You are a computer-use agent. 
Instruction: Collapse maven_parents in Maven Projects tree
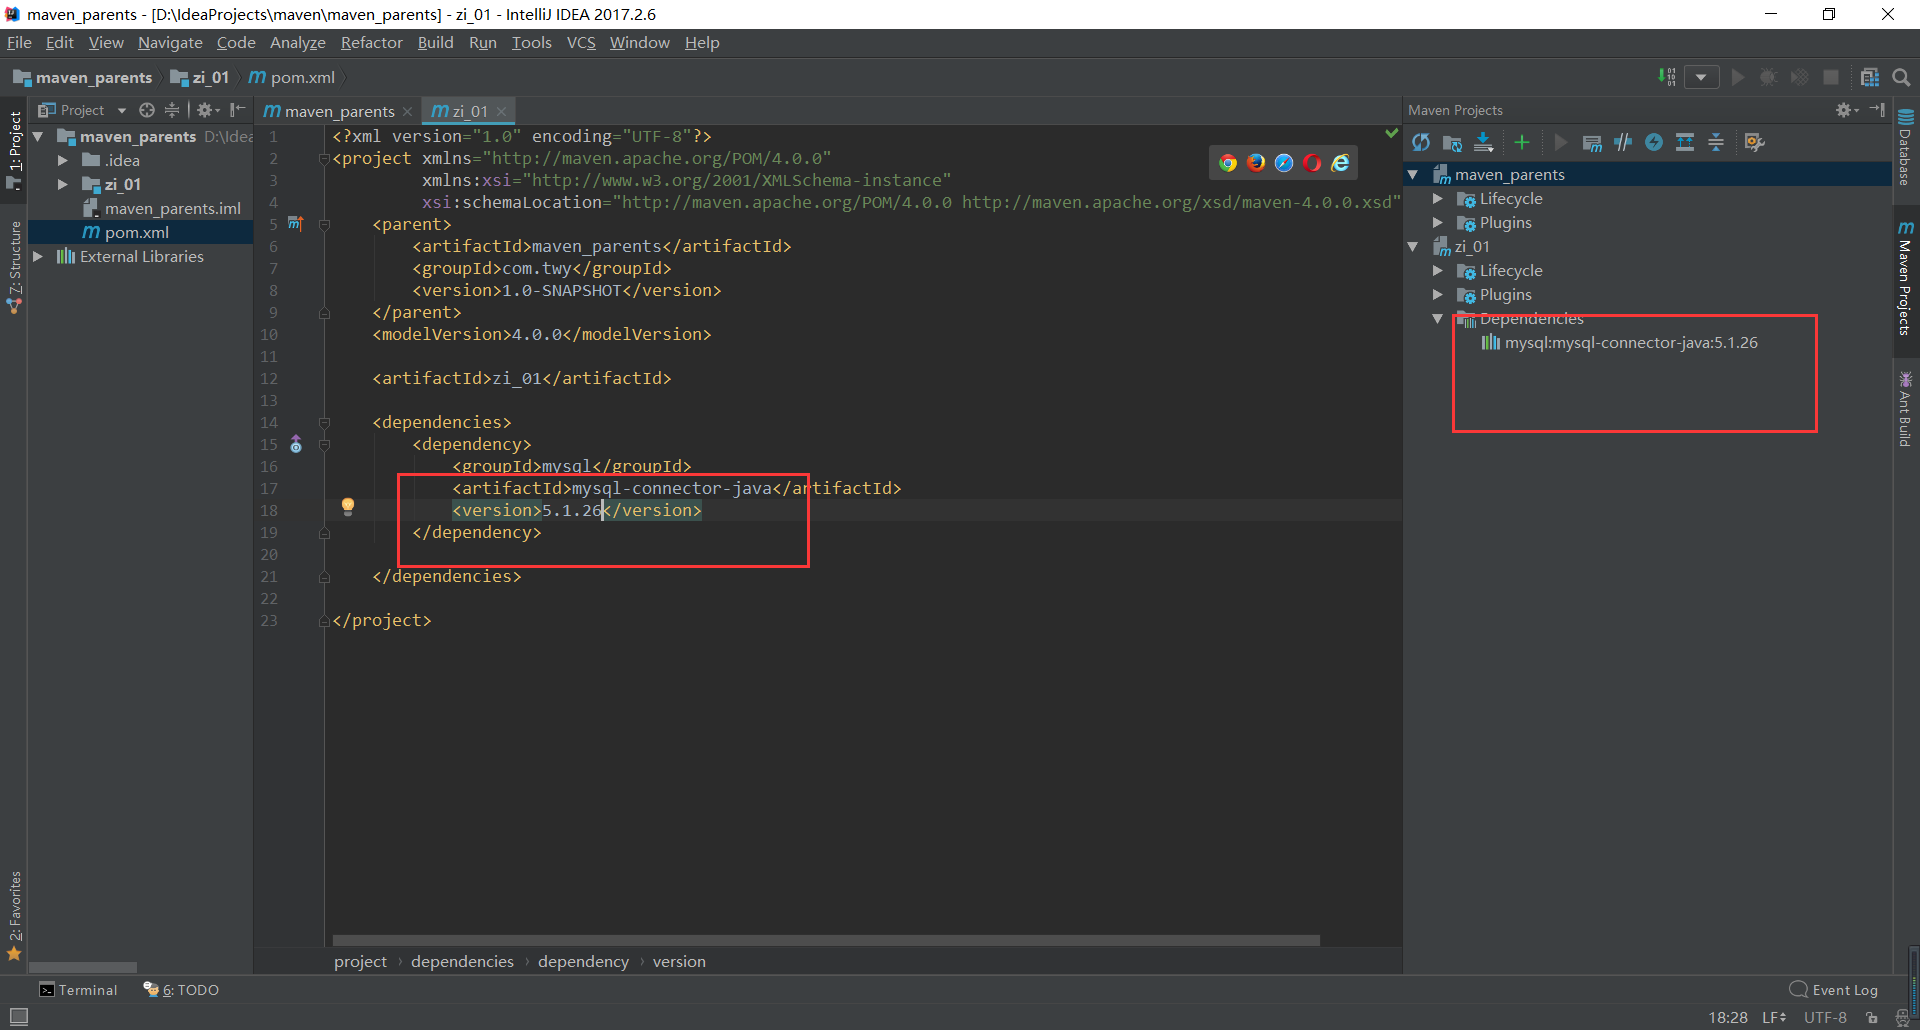click(x=1413, y=174)
